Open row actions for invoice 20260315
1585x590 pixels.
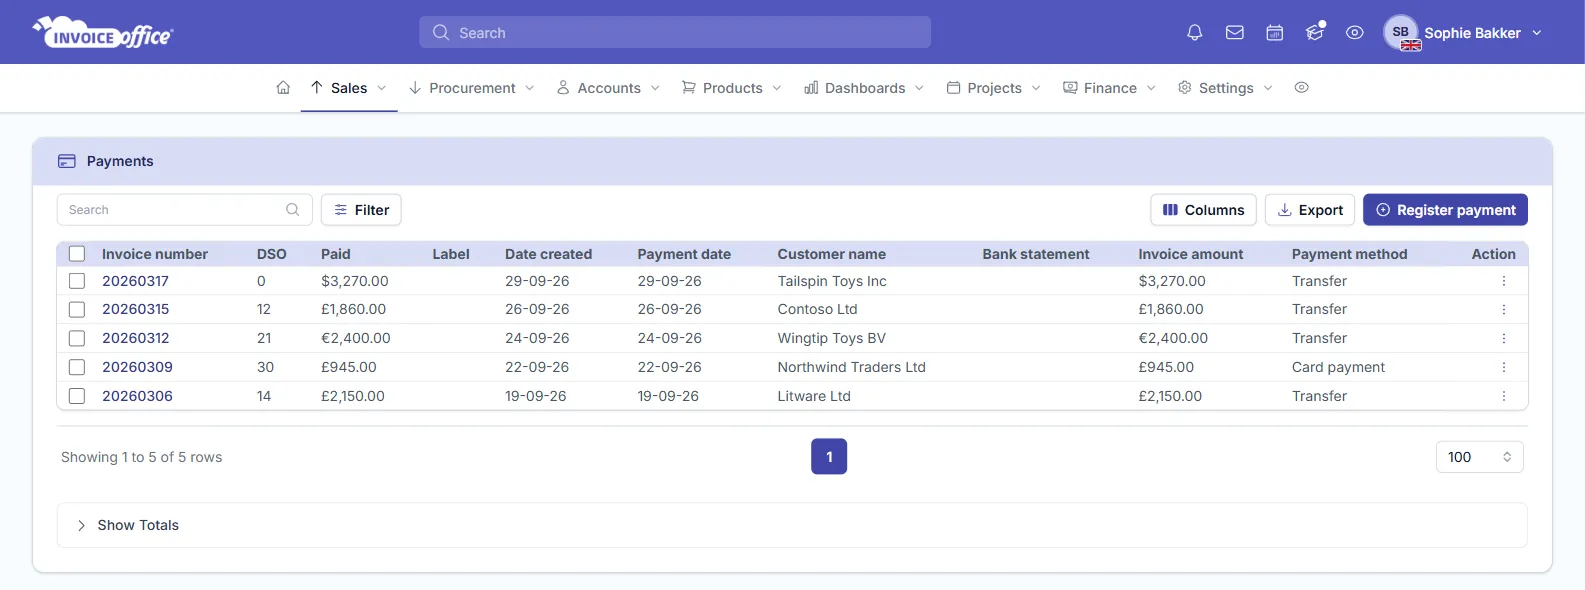point(1503,309)
